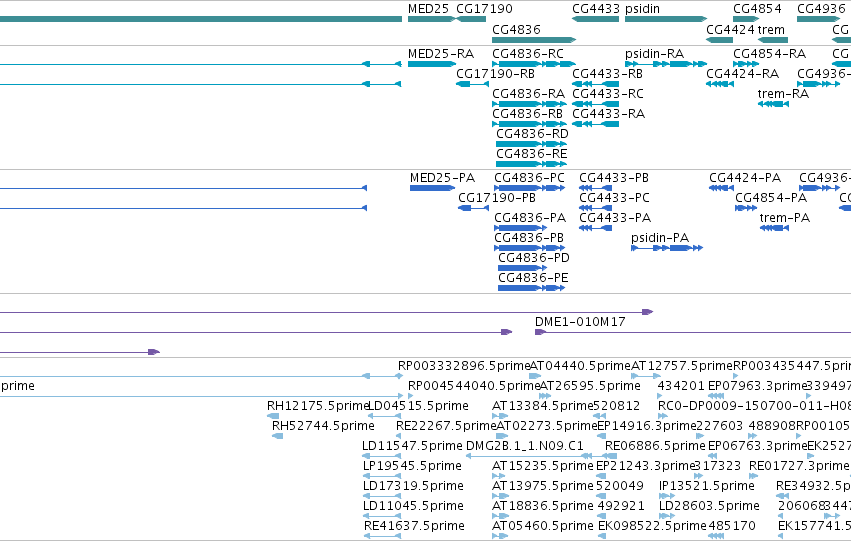Select the CG4433-RB transcript label
This screenshot has height=541, width=851.
607,74
